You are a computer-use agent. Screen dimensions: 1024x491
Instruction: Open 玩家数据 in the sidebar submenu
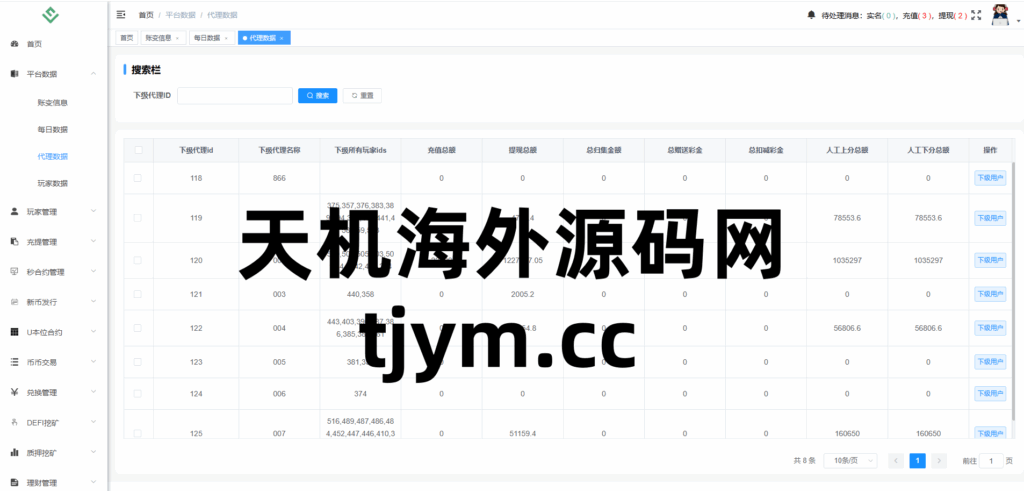click(52, 184)
